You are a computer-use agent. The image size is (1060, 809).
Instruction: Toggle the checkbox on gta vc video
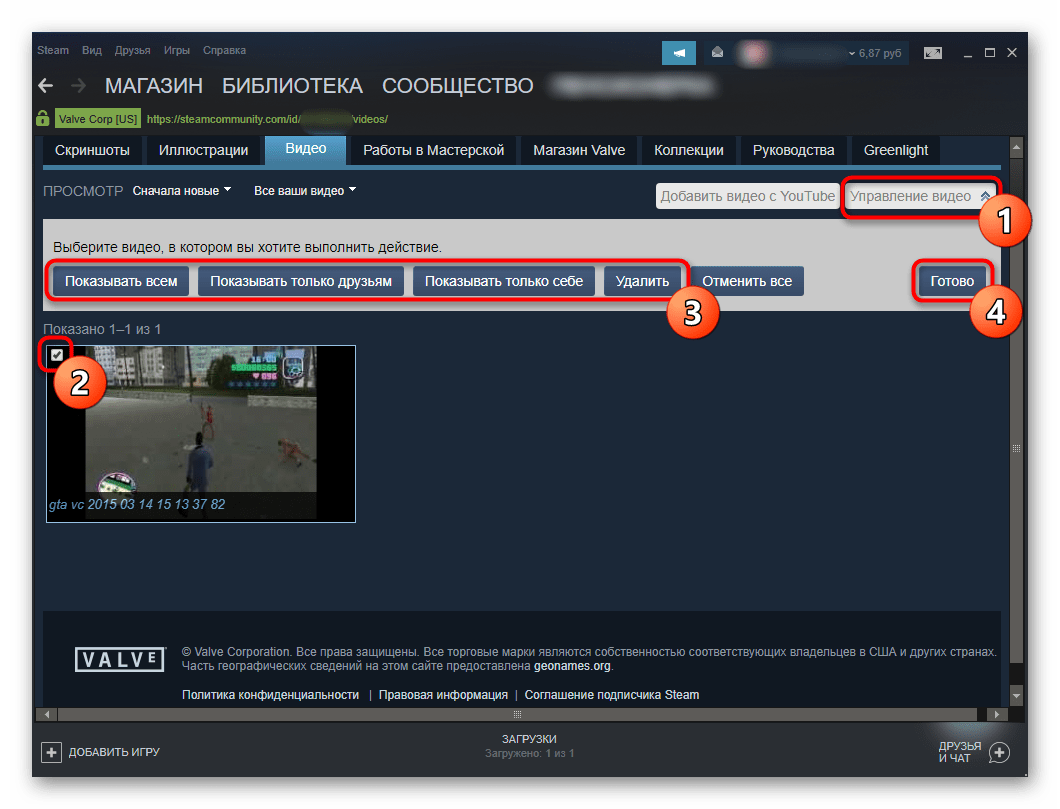pyautogui.click(x=57, y=355)
